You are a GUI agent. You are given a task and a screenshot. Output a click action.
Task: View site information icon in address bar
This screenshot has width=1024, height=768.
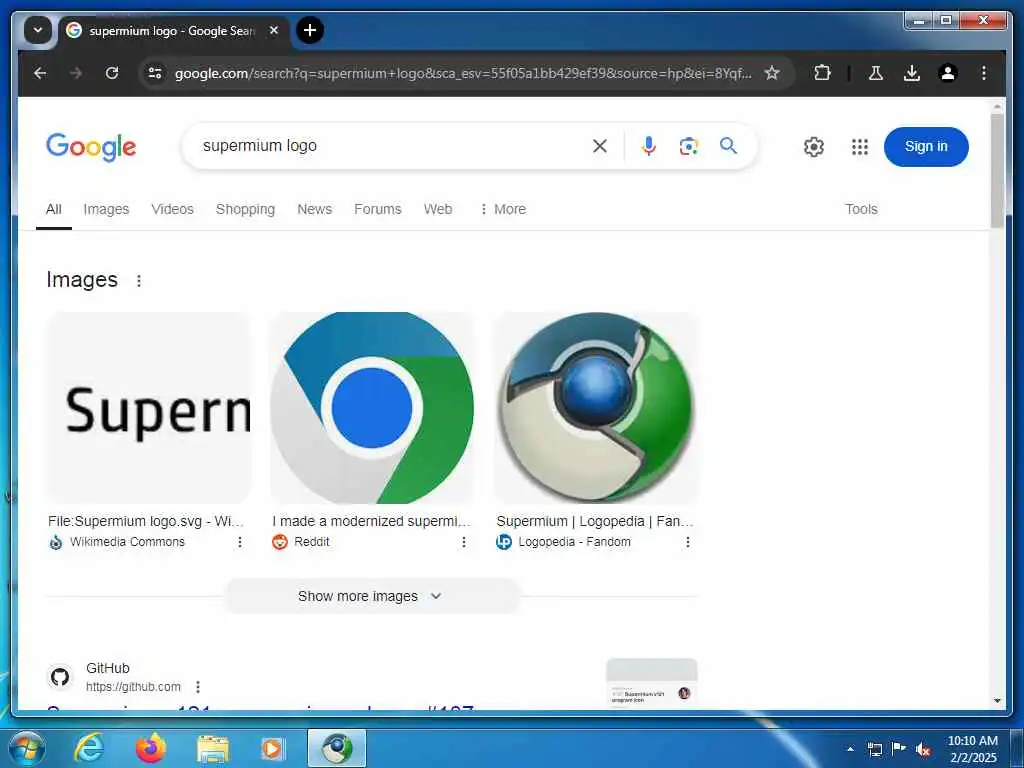click(155, 73)
